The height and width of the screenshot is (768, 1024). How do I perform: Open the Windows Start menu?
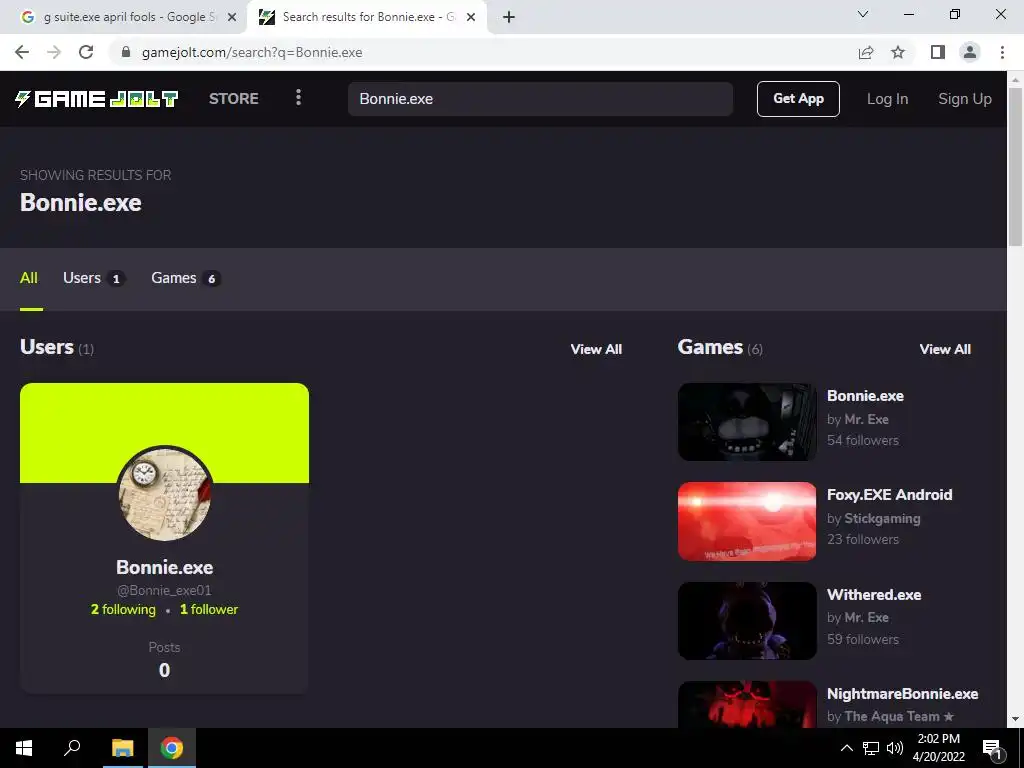(x=24, y=748)
